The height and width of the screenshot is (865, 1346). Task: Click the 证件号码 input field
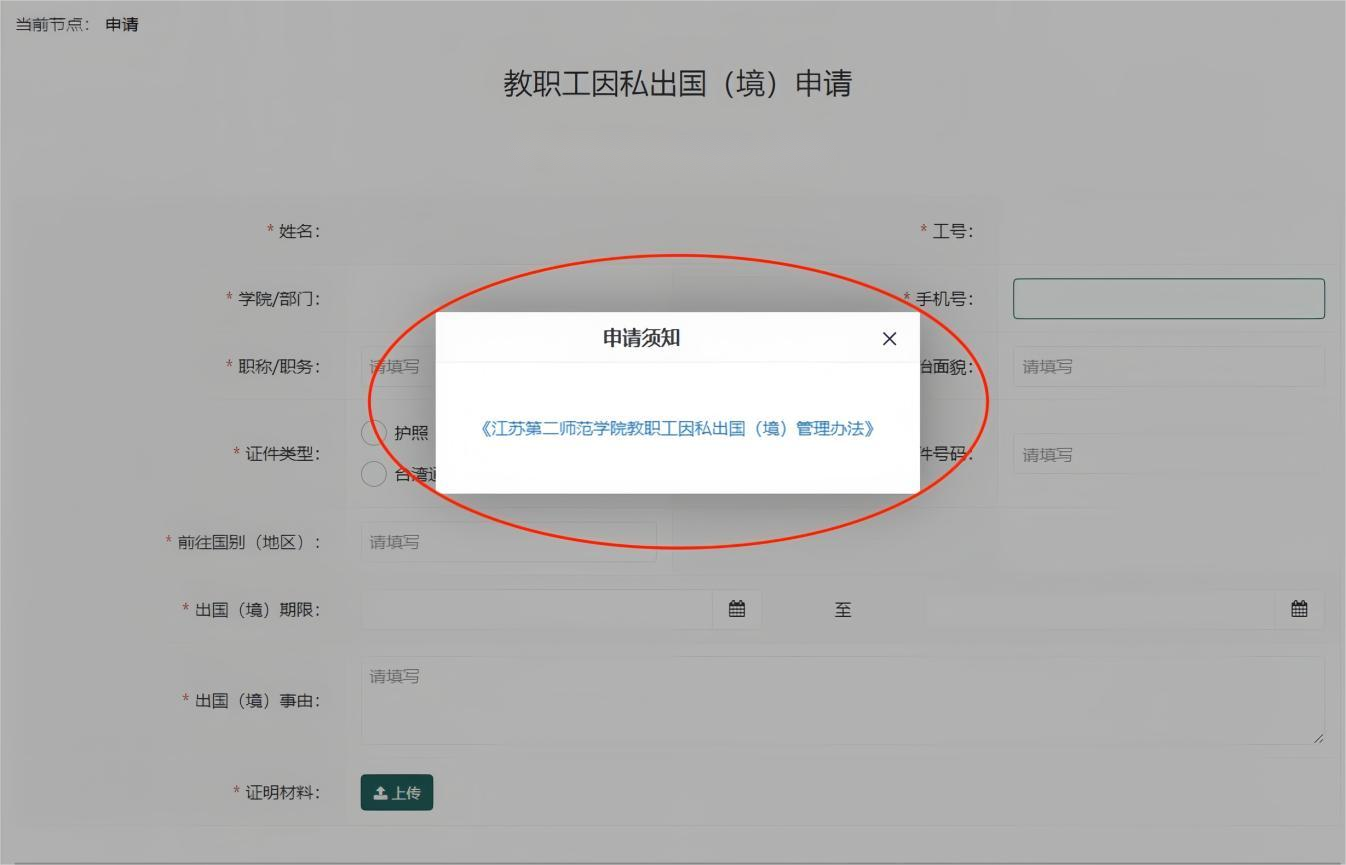click(x=1168, y=455)
